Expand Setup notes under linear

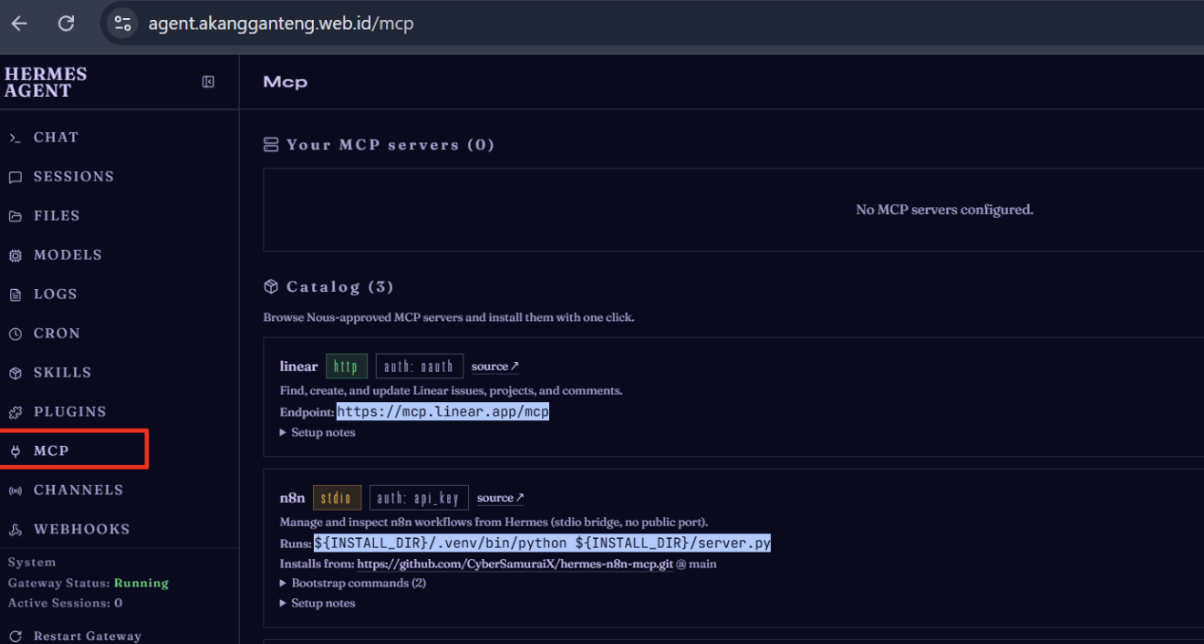click(x=318, y=433)
